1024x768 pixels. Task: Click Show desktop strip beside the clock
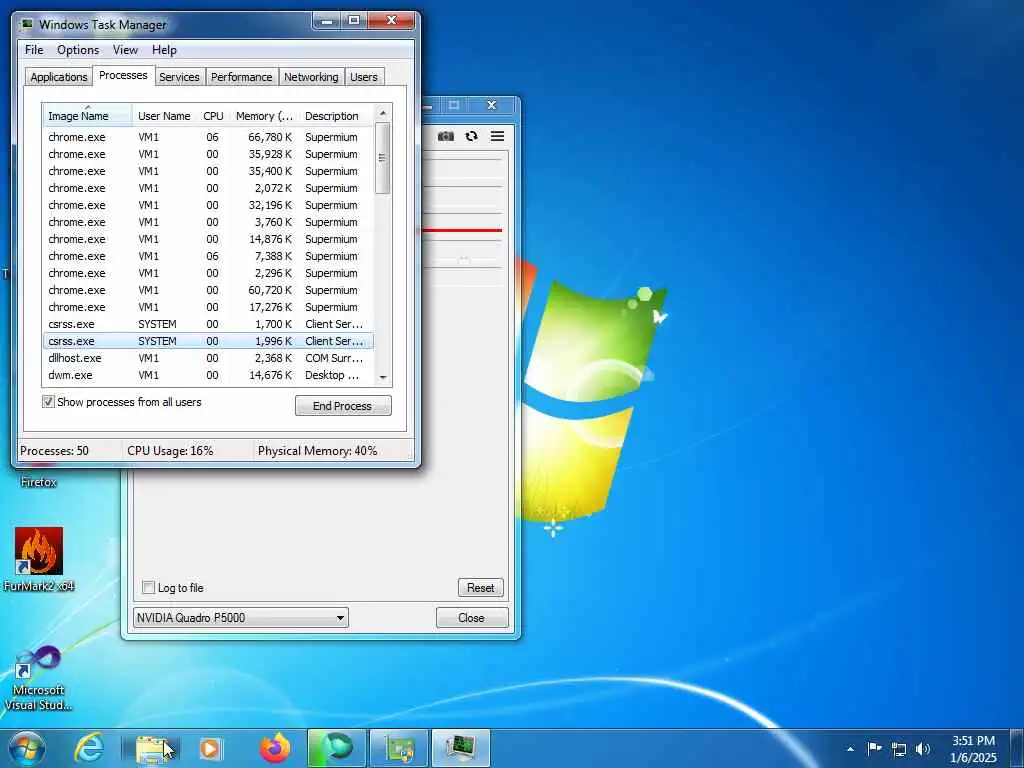tap(1017, 748)
